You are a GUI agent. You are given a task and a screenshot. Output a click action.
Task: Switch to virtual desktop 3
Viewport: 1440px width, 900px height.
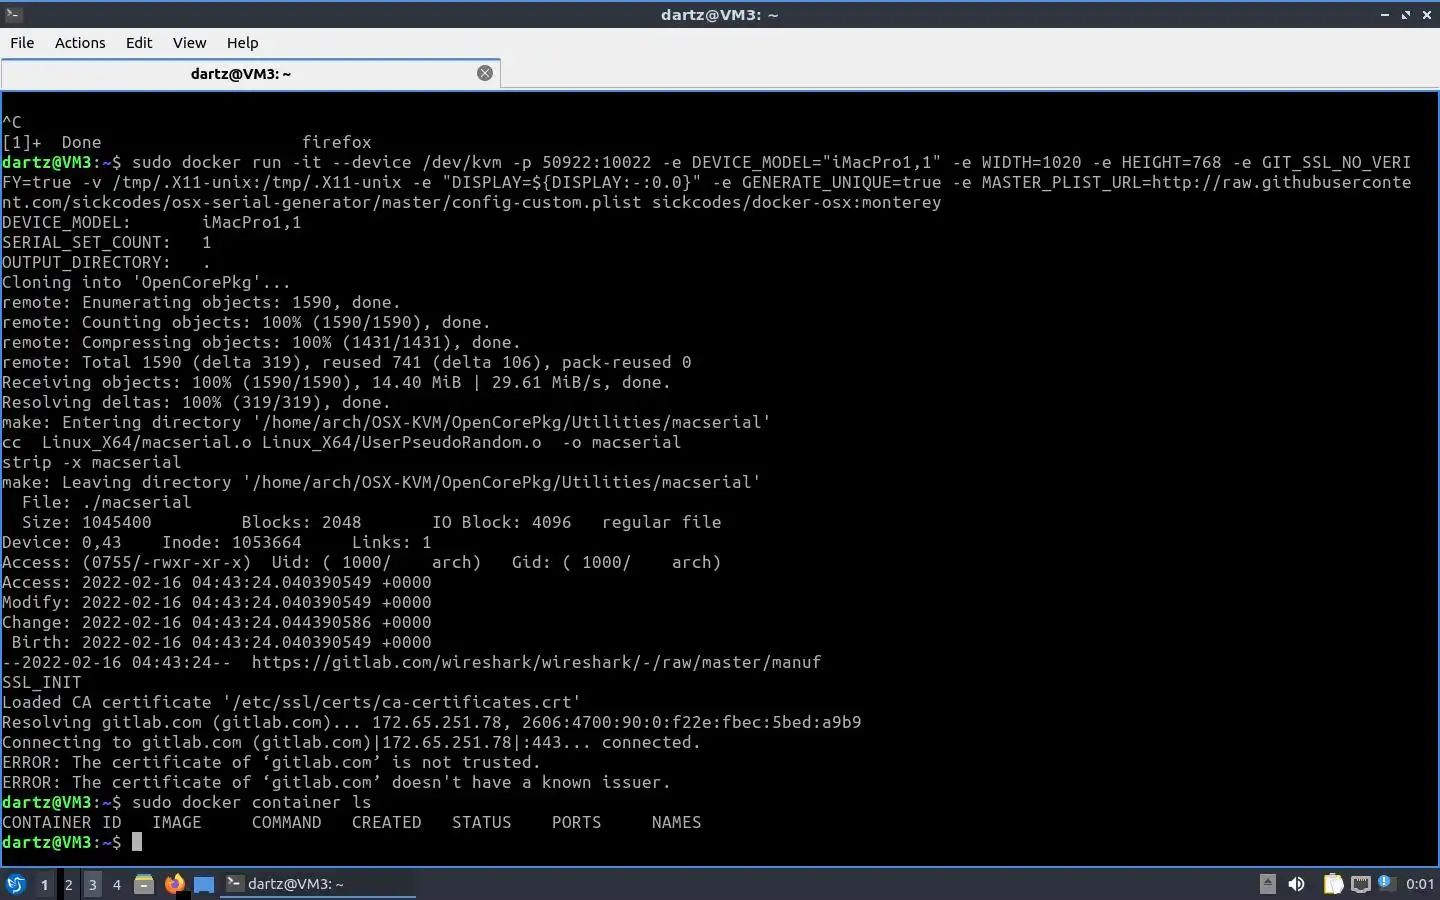click(x=92, y=884)
